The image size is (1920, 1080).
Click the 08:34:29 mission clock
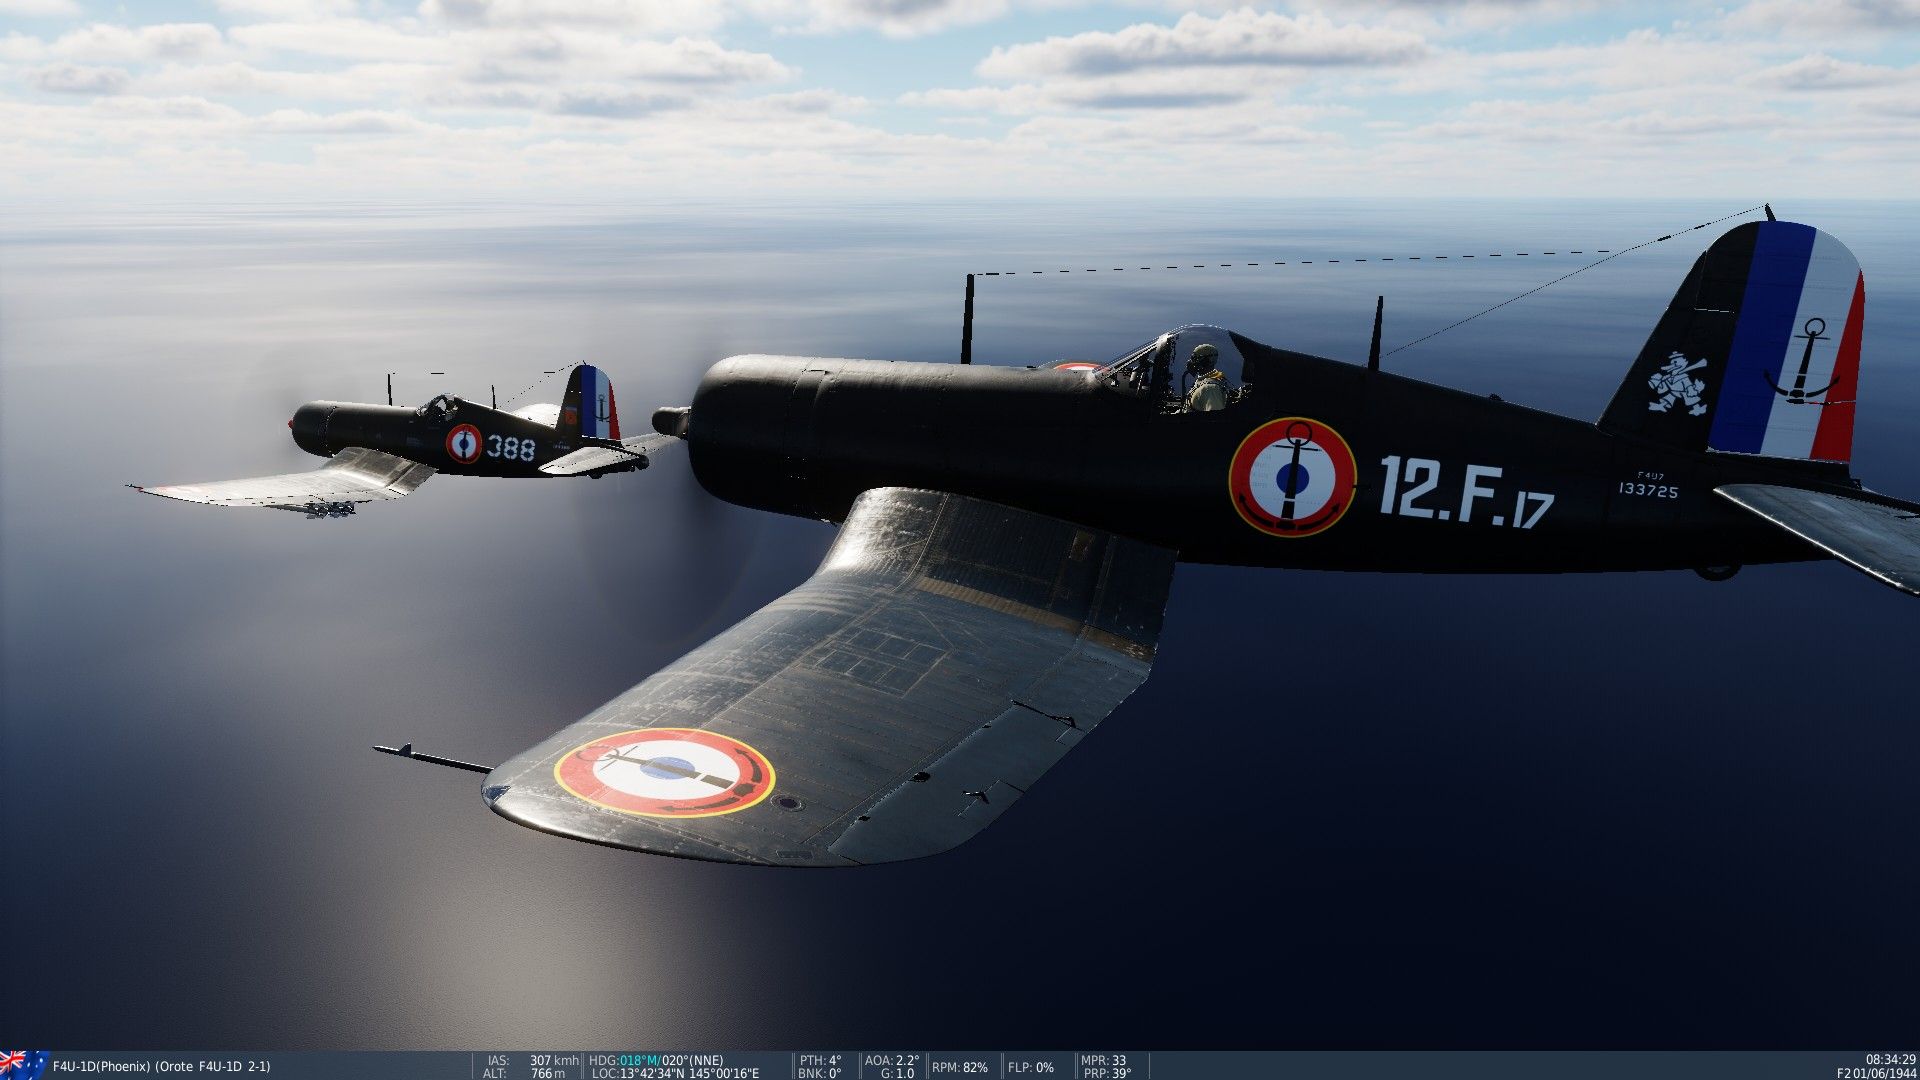1890,1059
